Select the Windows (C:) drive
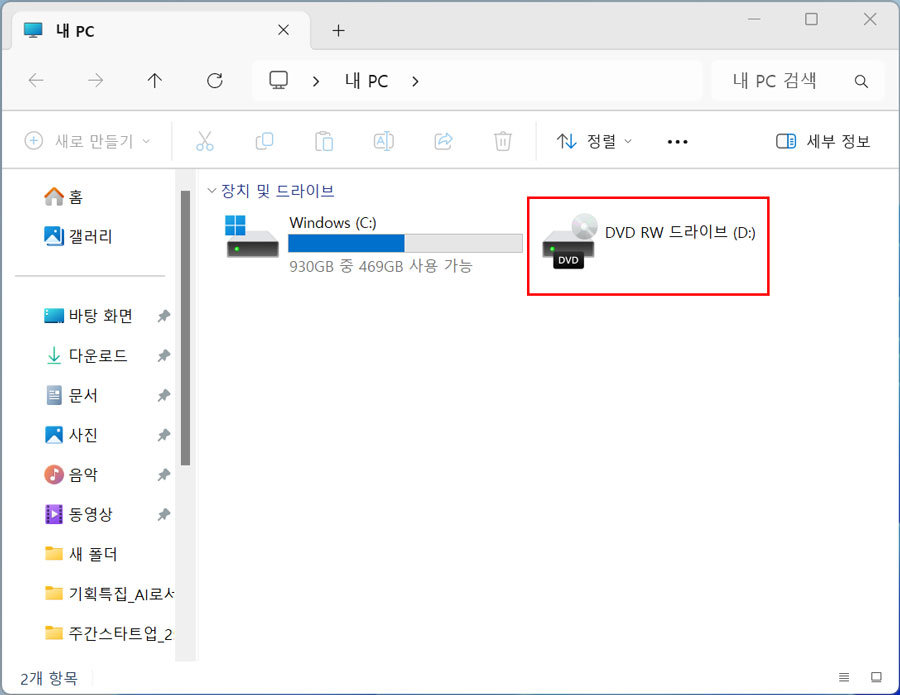Viewport: 900px width, 695px height. point(372,243)
